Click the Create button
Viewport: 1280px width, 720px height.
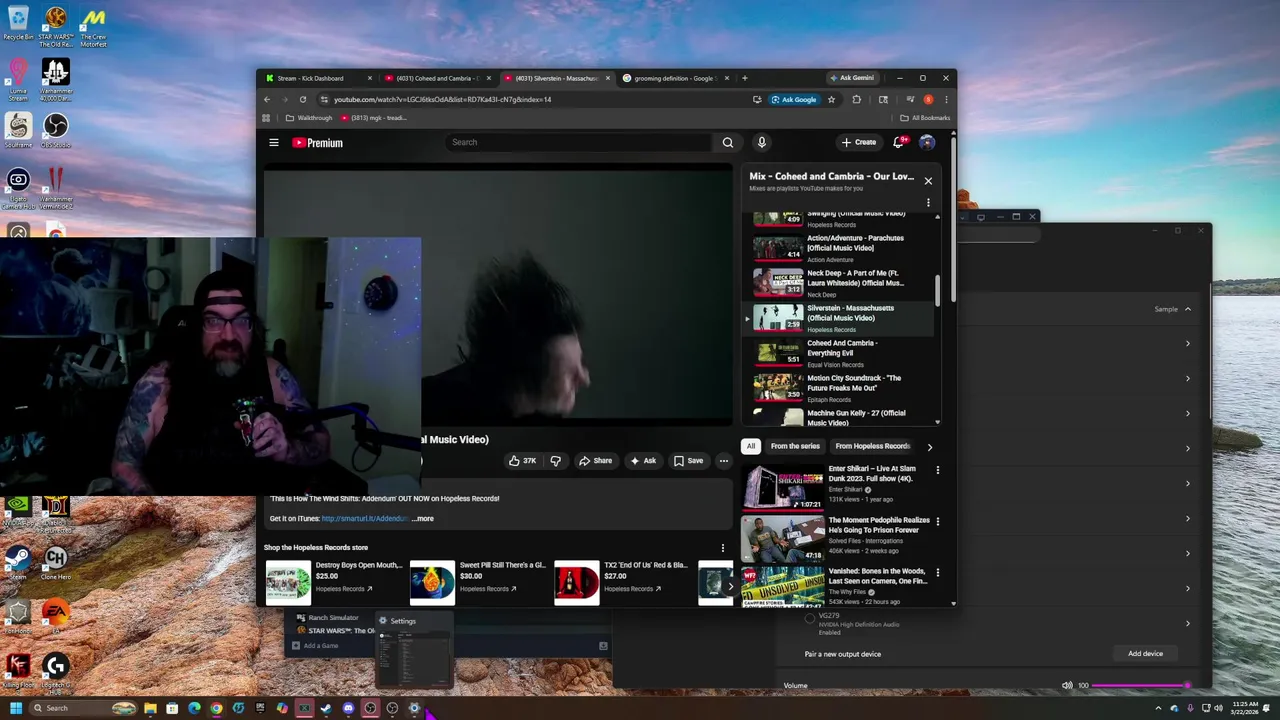pyautogui.click(x=859, y=142)
